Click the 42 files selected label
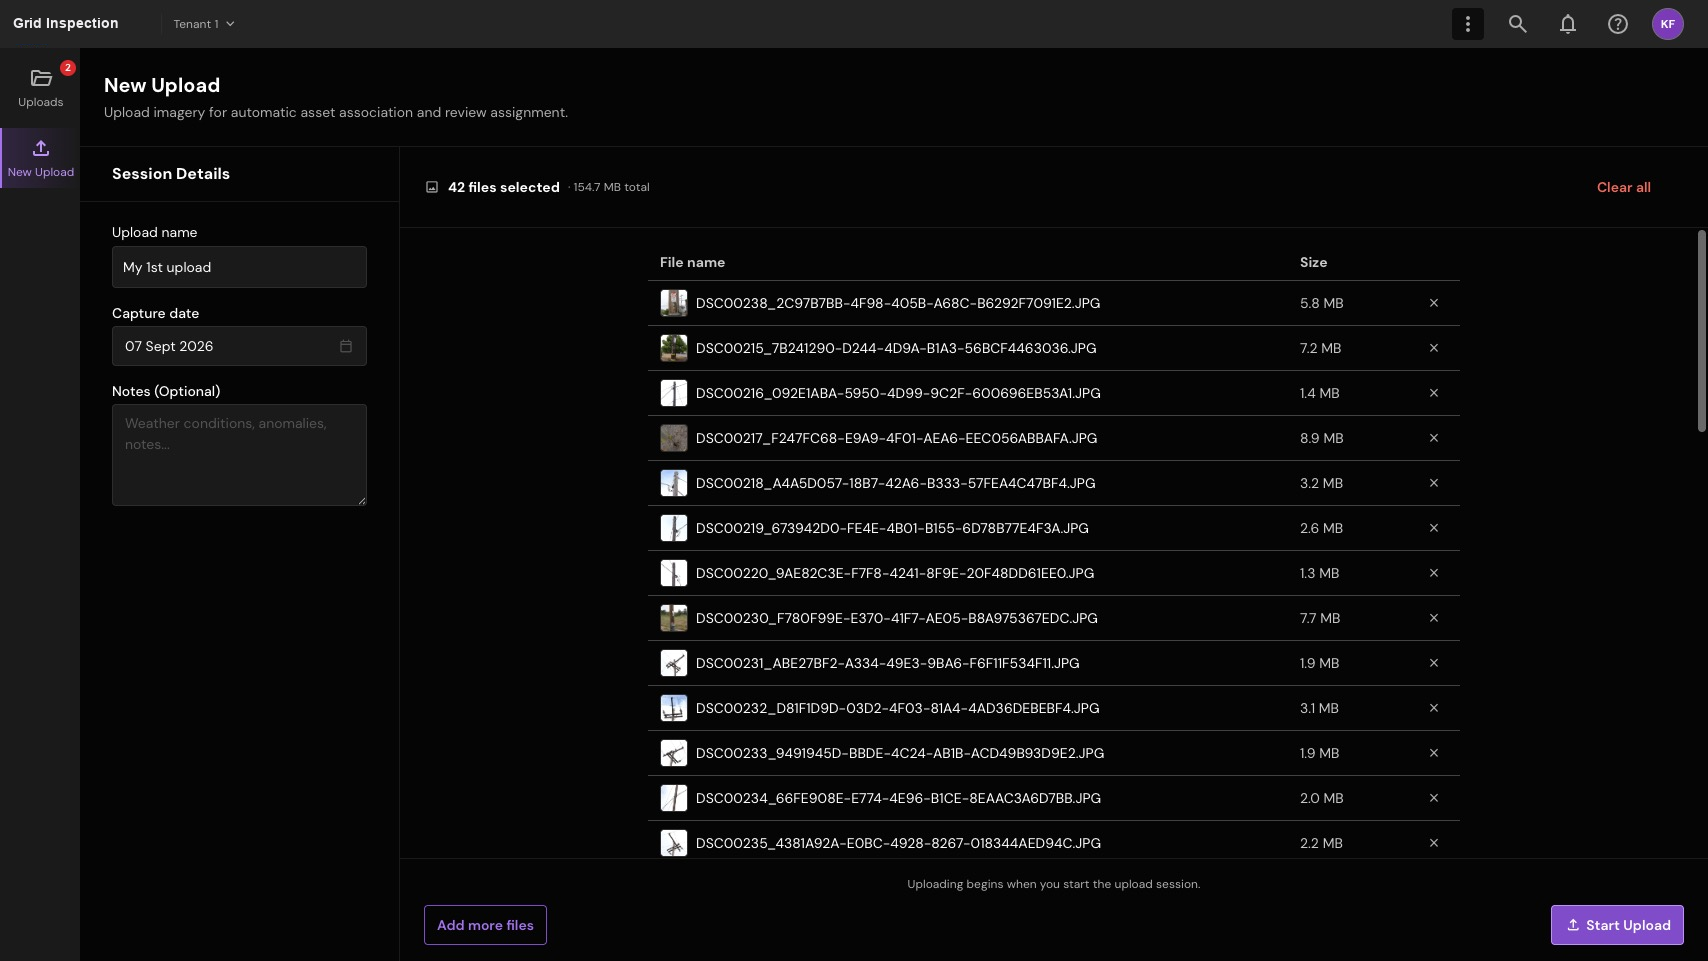 click(504, 187)
